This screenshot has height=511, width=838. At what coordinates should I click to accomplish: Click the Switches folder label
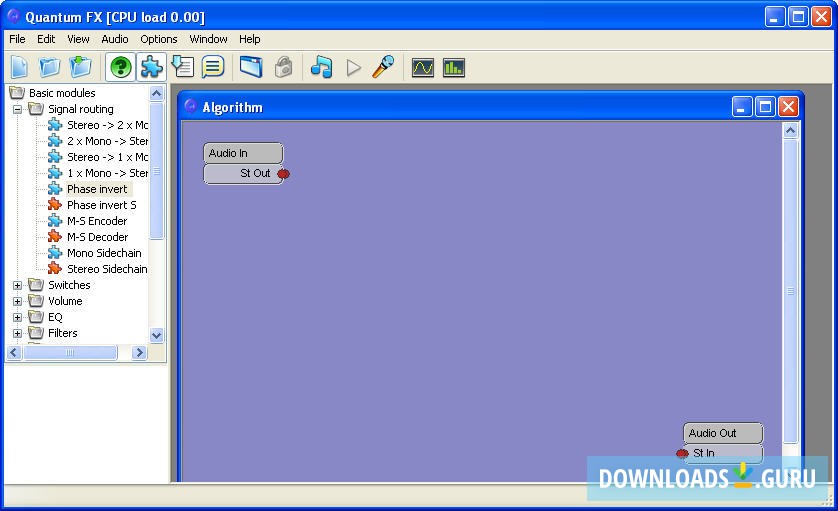(x=69, y=285)
